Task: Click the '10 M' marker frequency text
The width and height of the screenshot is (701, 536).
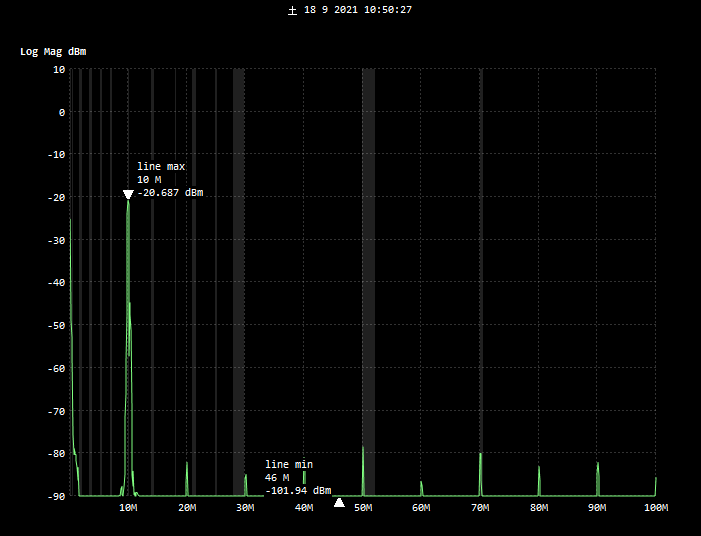Action: click(149, 180)
